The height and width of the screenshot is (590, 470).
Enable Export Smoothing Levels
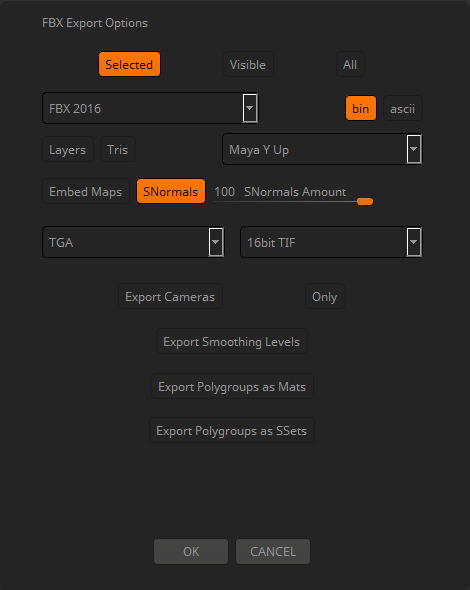[x=231, y=342]
